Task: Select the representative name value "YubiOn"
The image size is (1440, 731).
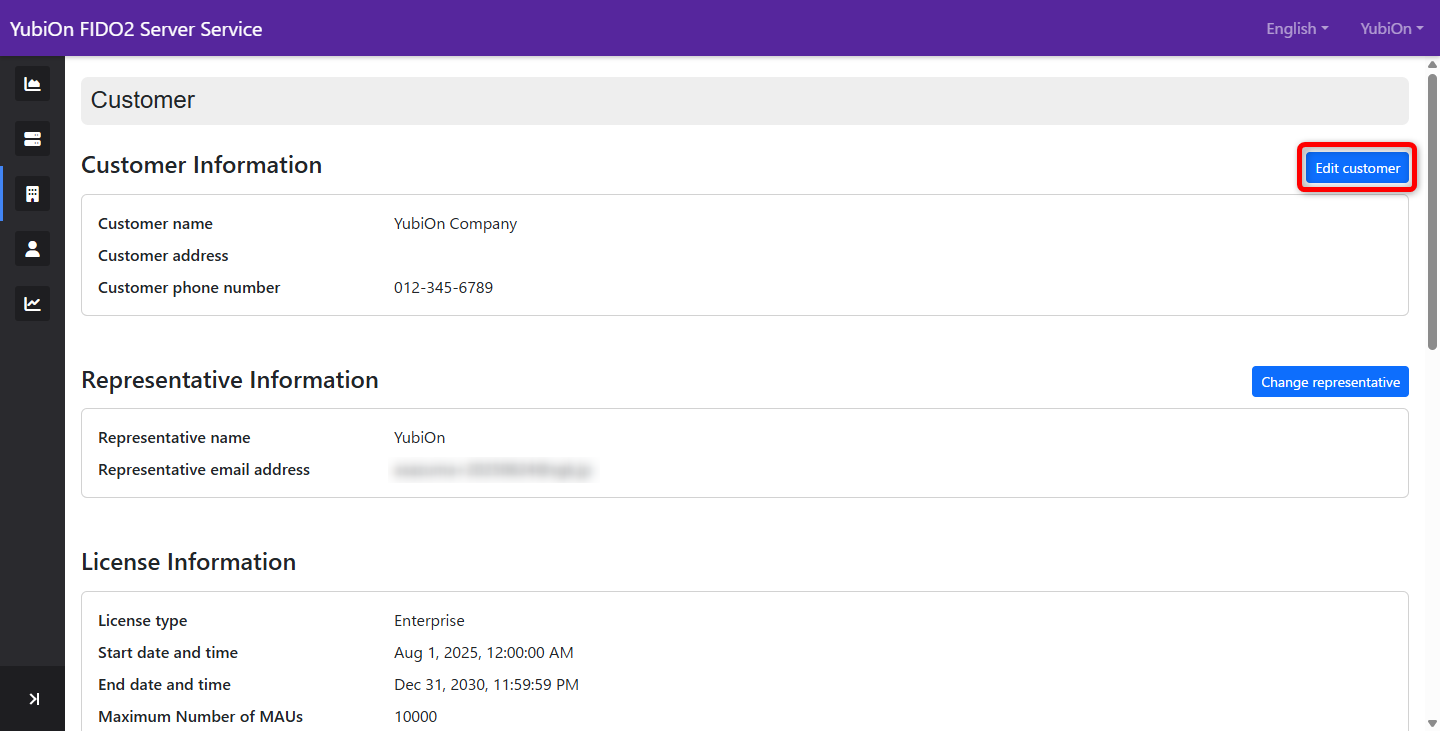Action: [x=419, y=438]
